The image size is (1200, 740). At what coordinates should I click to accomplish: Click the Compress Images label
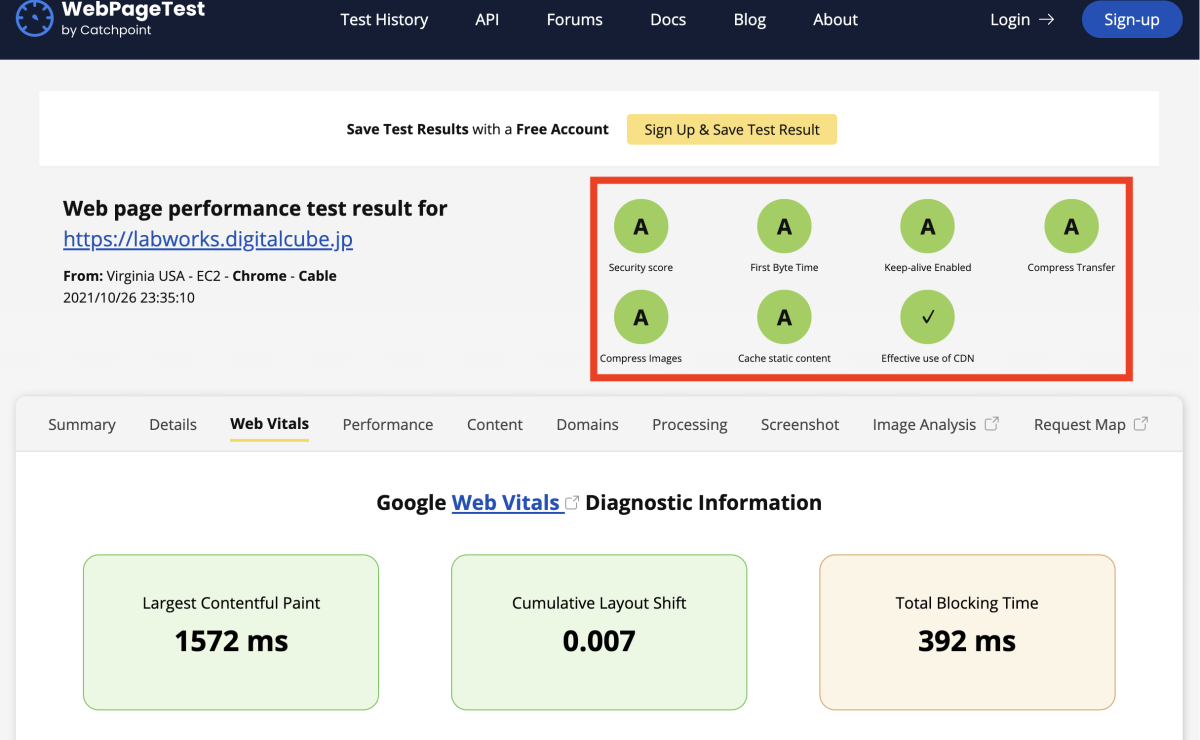[641, 358]
